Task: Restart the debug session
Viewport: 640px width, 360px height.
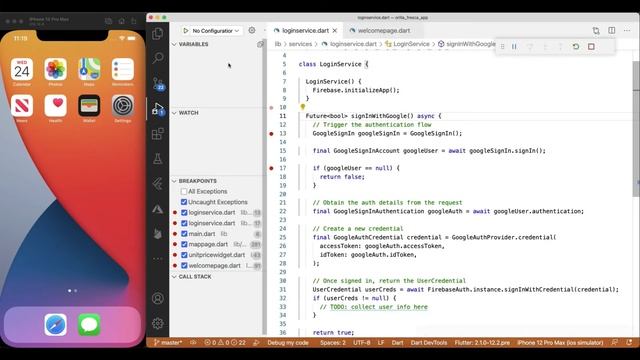Action: [x=576, y=47]
